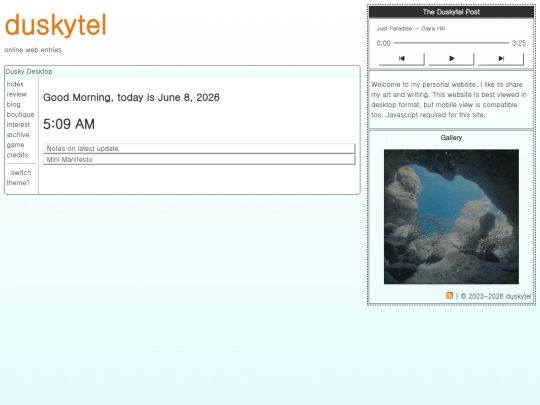Expand the Mini Manifesto section
The height and width of the screenshot is (405, 540).
pos(199,159)
